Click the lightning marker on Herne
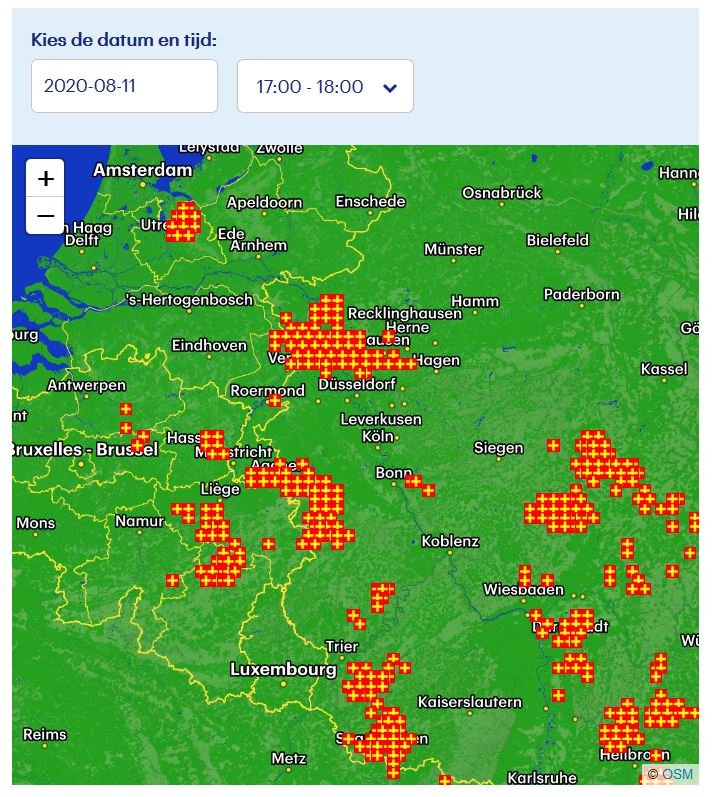714x797 pixels. tap(388, 336)
